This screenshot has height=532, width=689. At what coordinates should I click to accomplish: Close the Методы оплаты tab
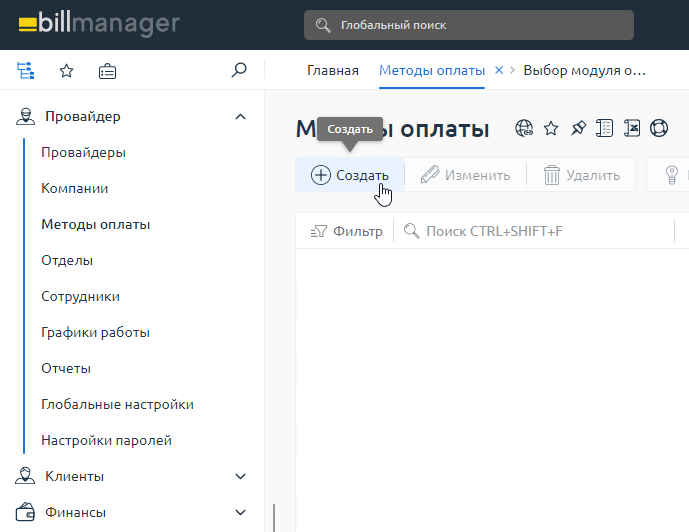499,70
